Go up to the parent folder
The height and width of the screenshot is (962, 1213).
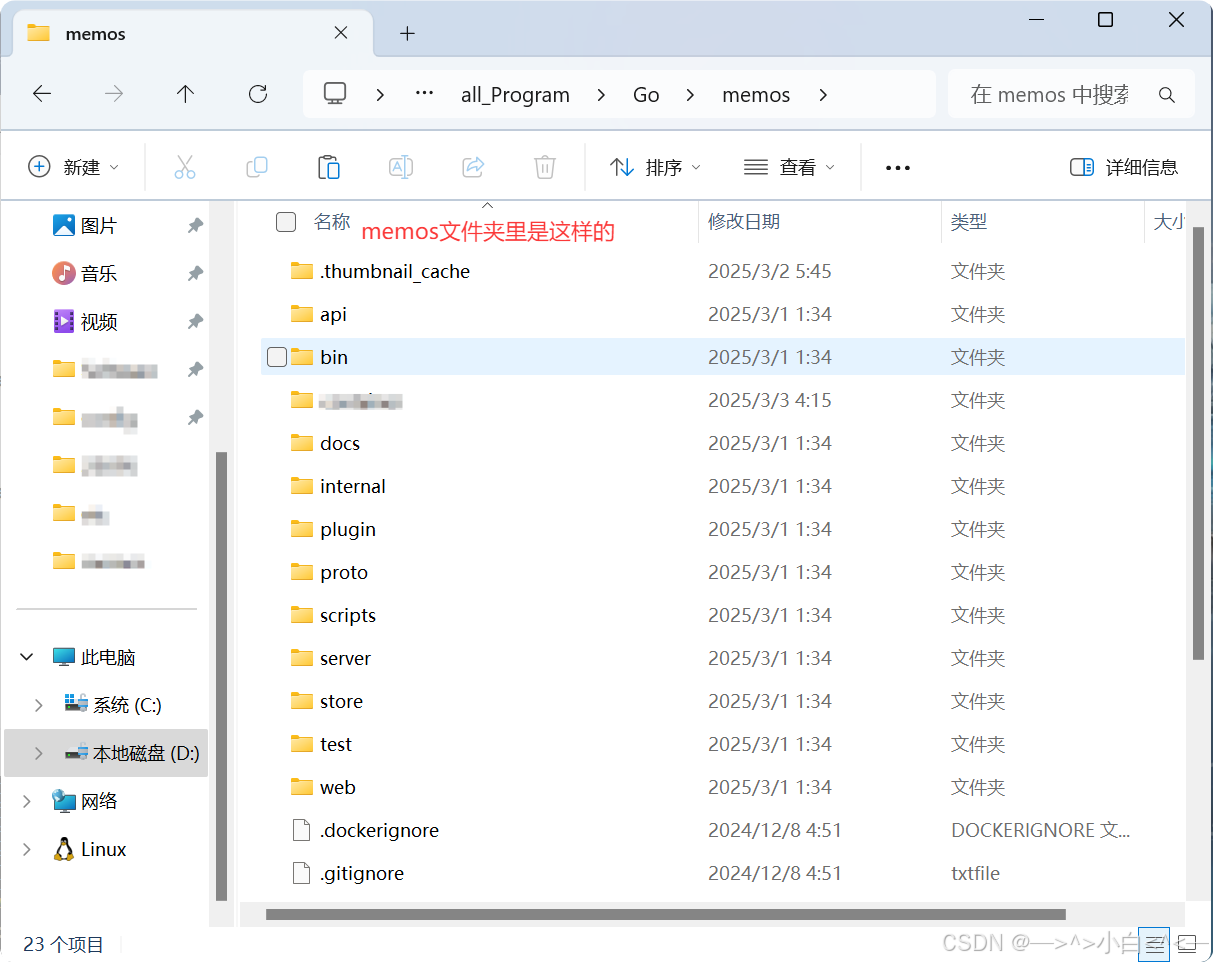coord(185,94)
